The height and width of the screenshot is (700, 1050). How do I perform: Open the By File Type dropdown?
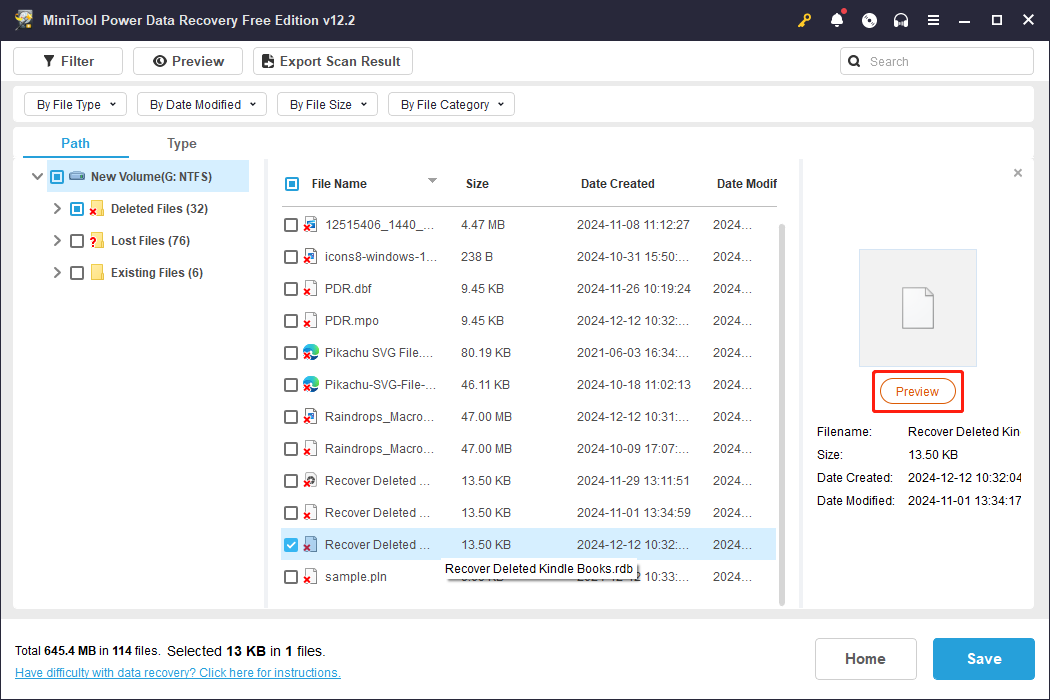(76, 104)
